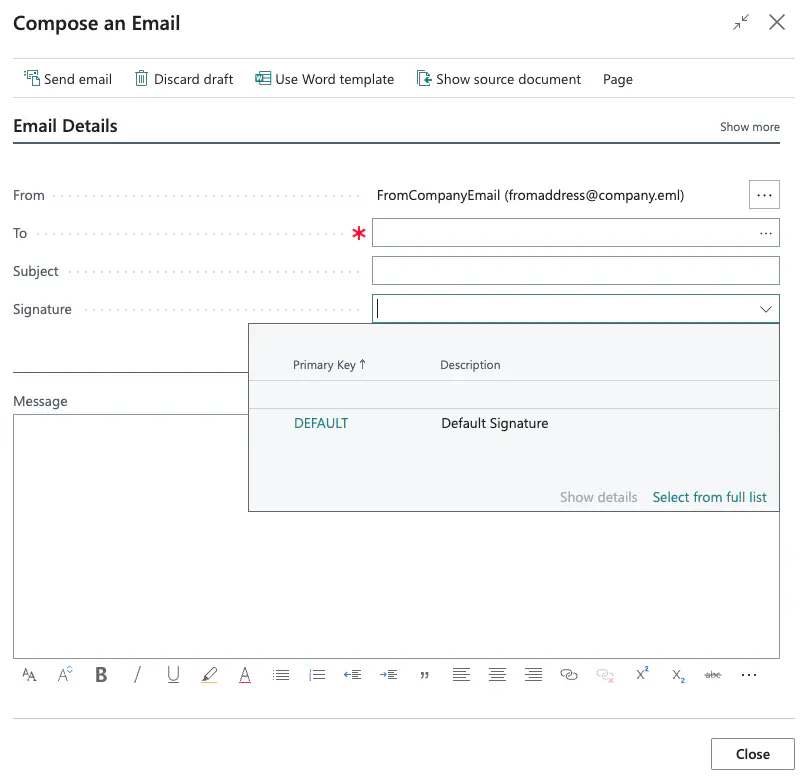Click the Default Signature description cell
This screenshot has width=804, height=777.
click(495, 423)
